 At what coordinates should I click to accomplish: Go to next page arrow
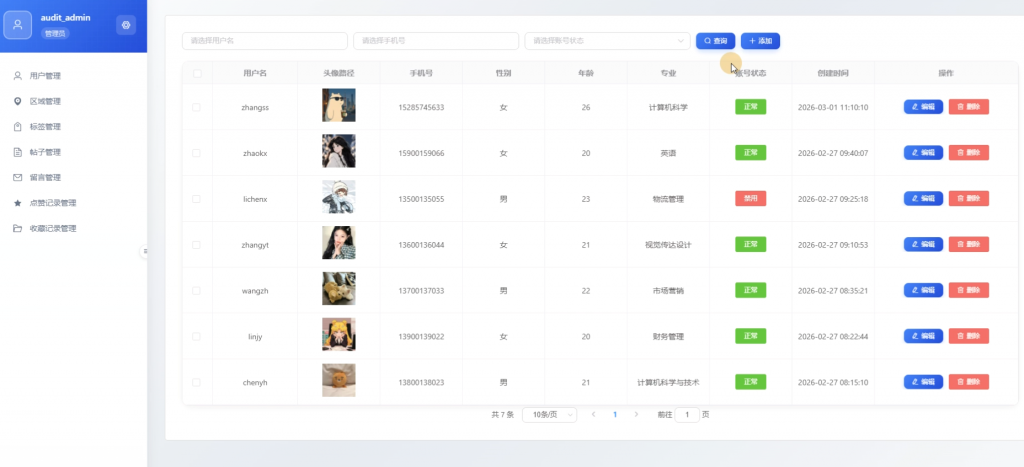click(636, 415)
